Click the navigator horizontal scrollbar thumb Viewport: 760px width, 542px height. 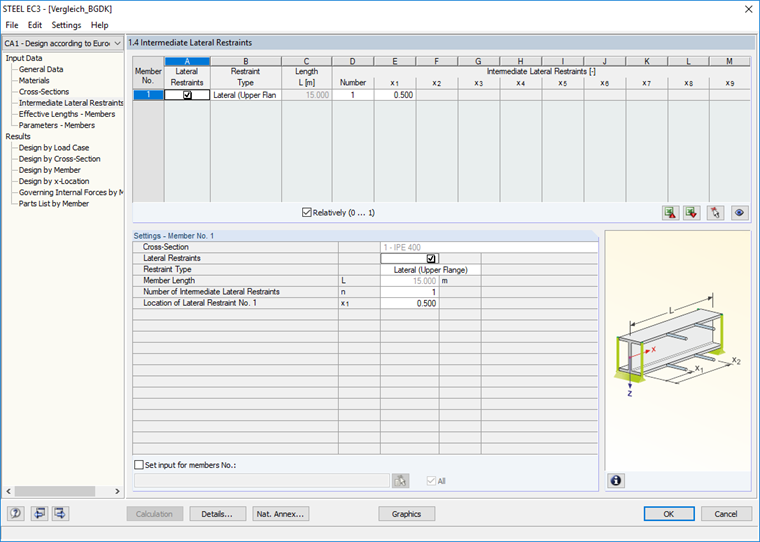click(x=55, y=491)
